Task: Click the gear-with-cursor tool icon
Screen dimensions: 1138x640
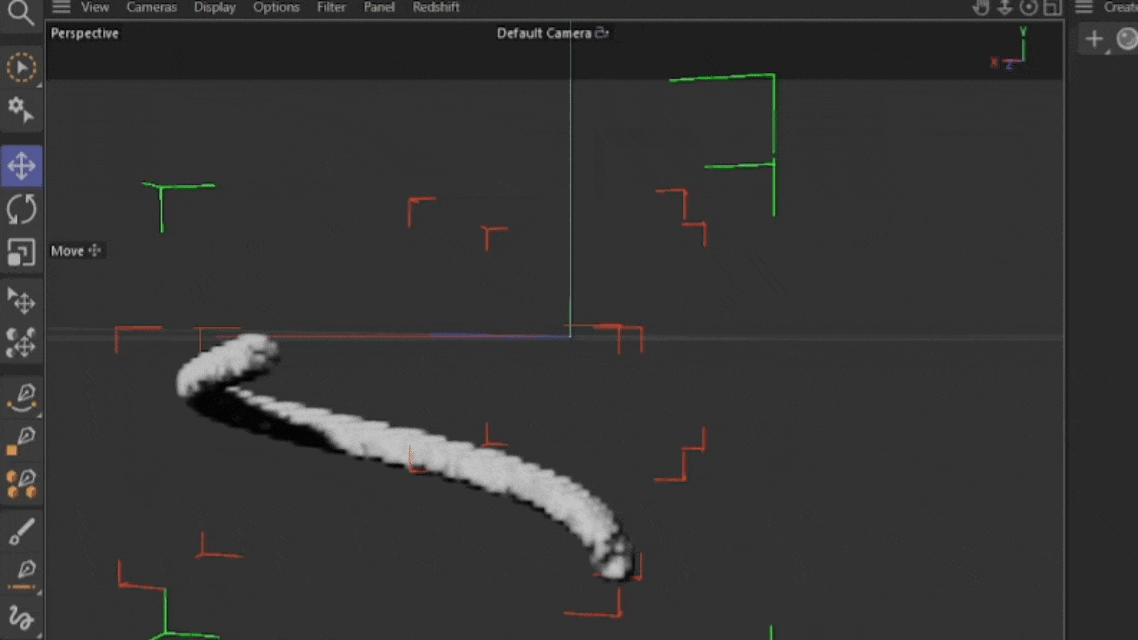Action: click(20, 110)
